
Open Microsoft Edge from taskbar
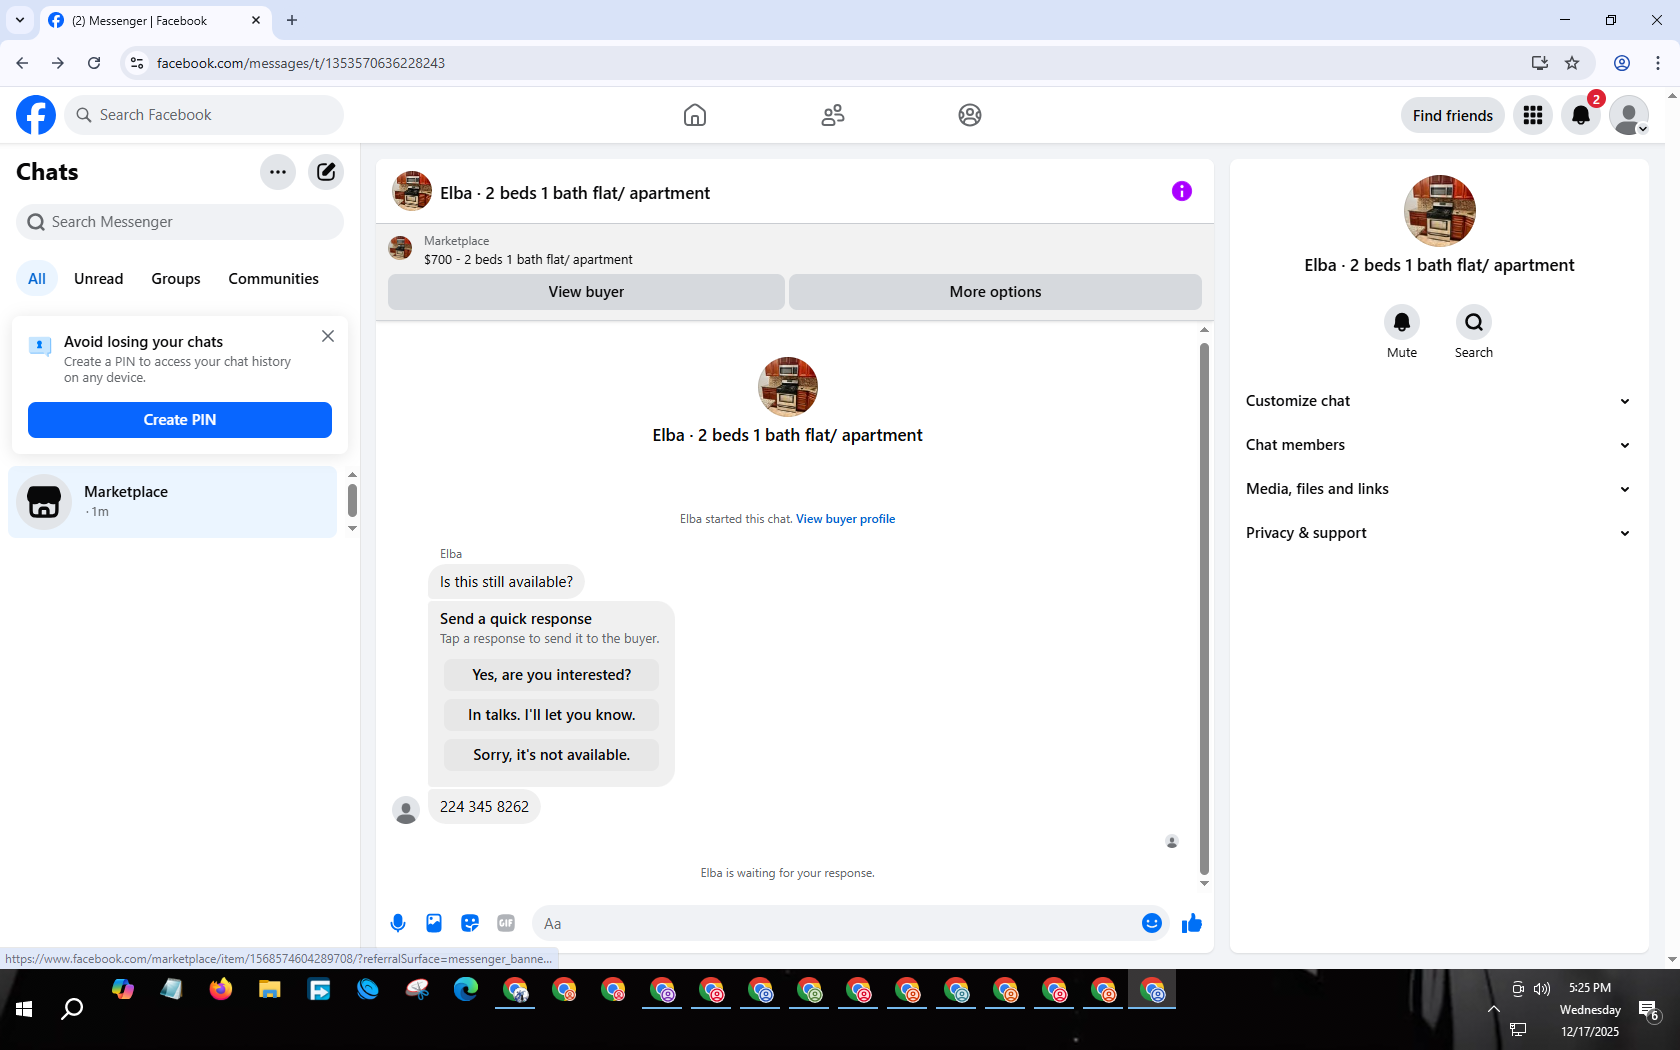point(466,990)
